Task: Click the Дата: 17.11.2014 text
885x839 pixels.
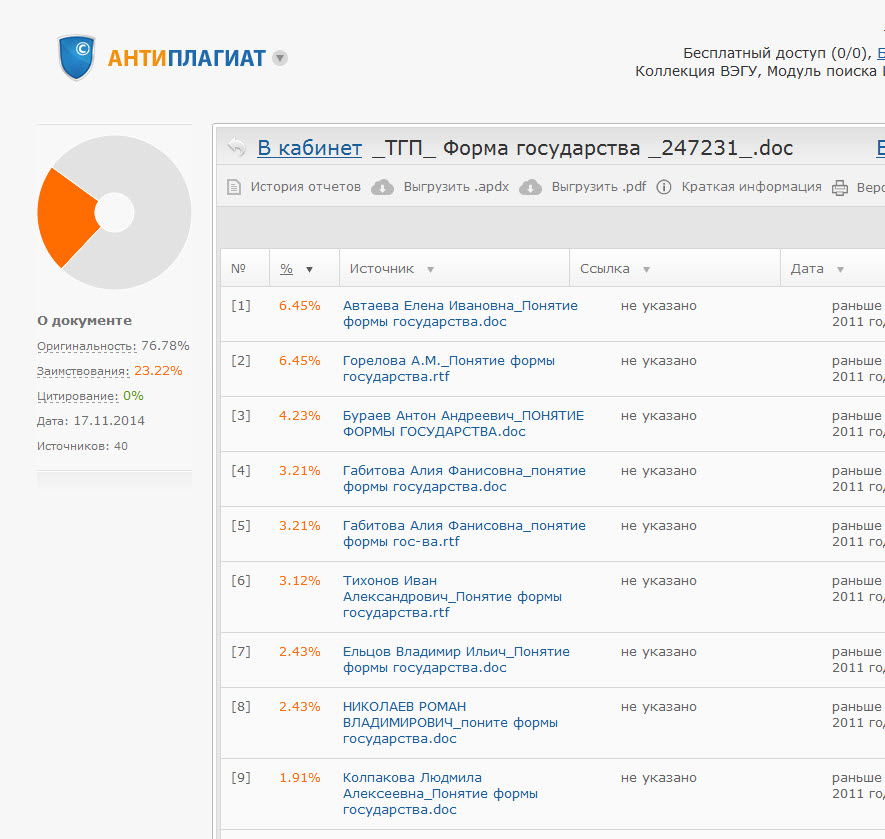Action: point(91,421)
